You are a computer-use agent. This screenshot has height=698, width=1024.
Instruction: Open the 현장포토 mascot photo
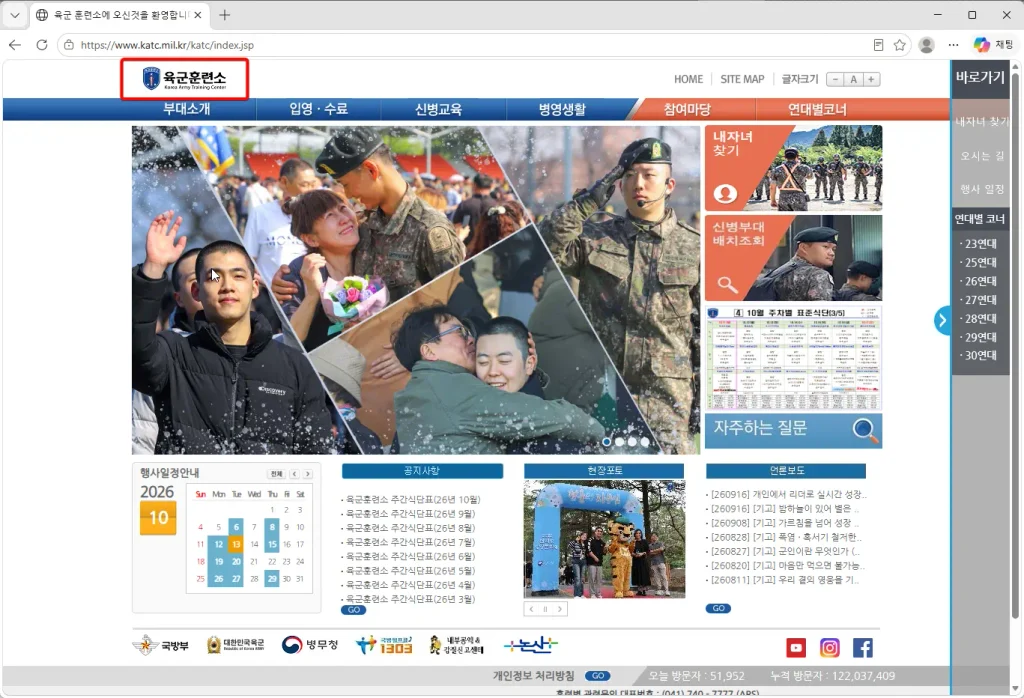605,539
